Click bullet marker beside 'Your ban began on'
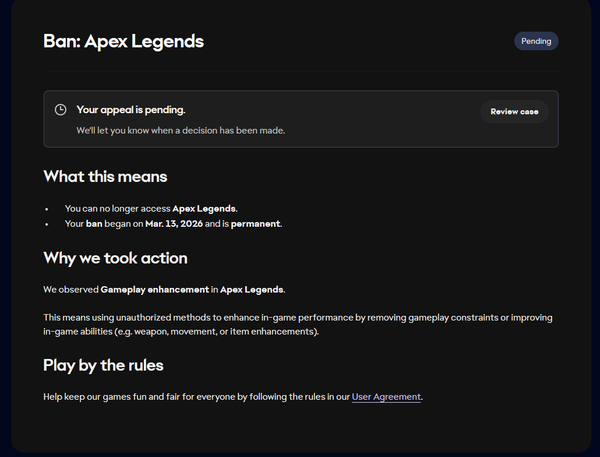600x457 pixels. tap(49, 223)
